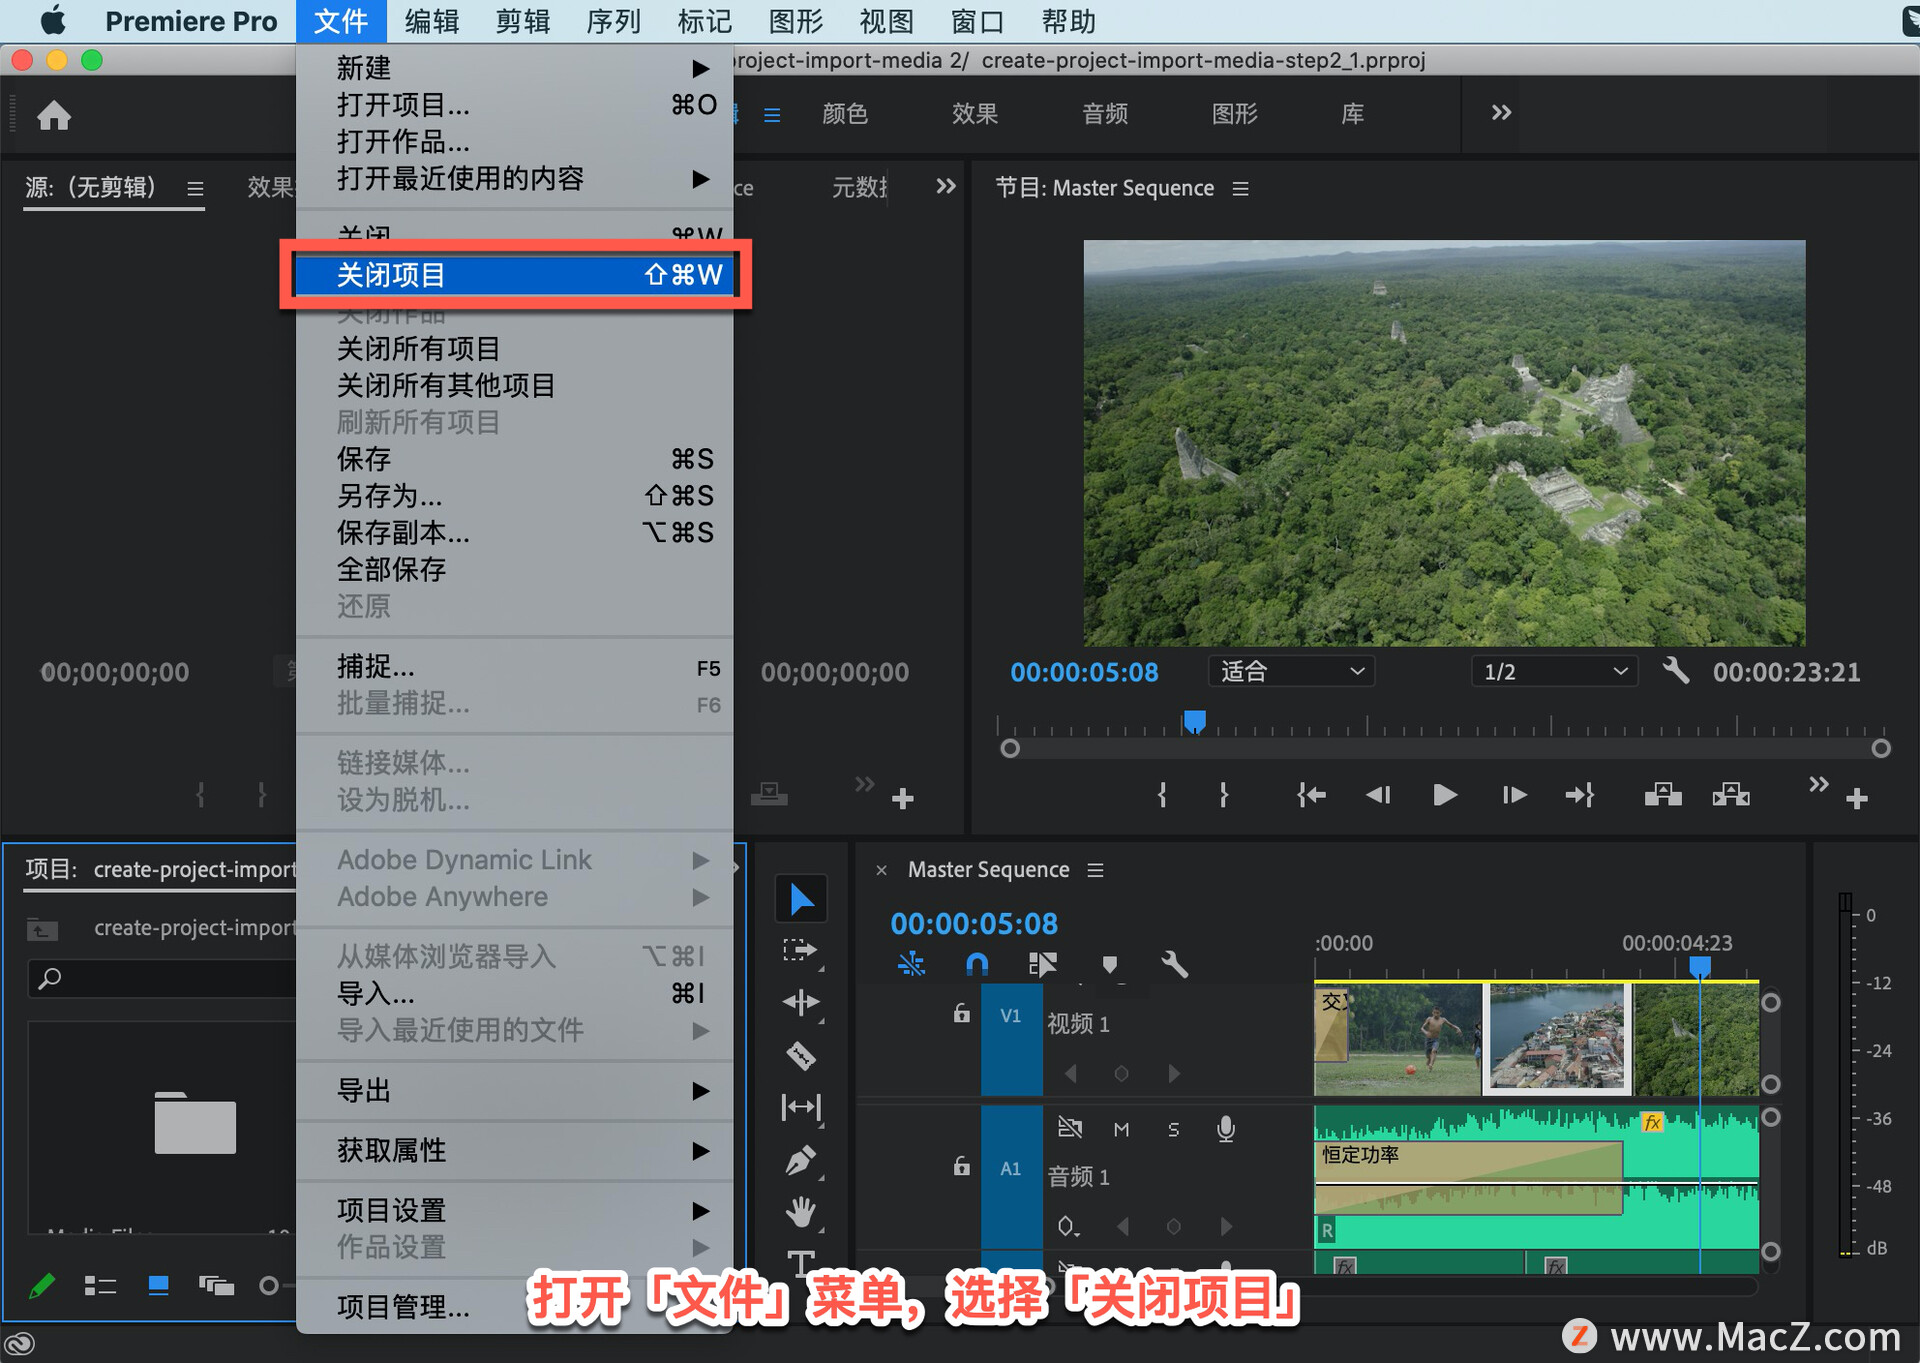Click the Home icon
This screenshot has height=1363, width=1920.
(x=54, y=116)
